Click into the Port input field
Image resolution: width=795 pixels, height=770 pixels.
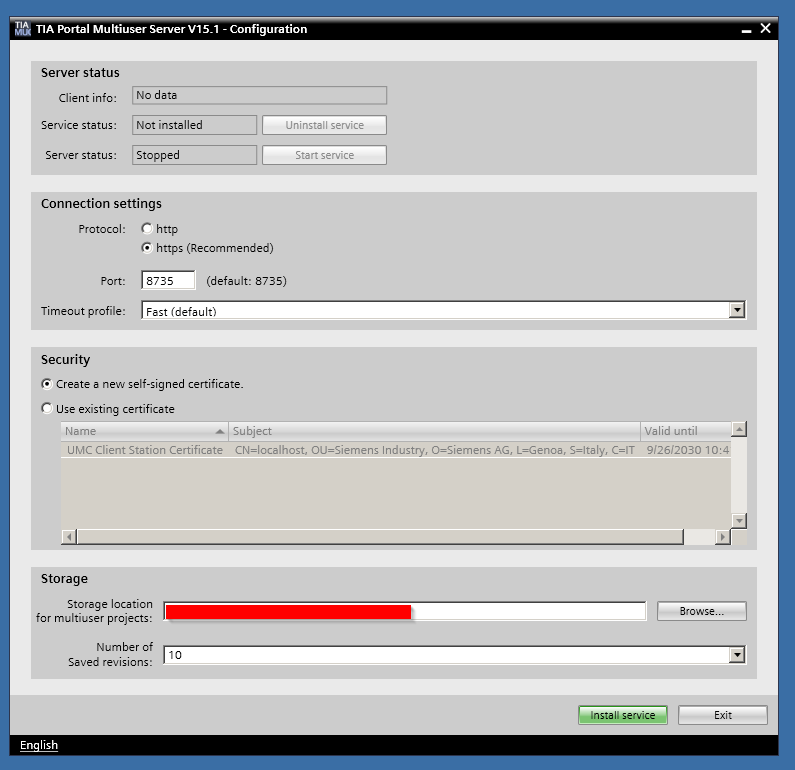click(168, 280)
